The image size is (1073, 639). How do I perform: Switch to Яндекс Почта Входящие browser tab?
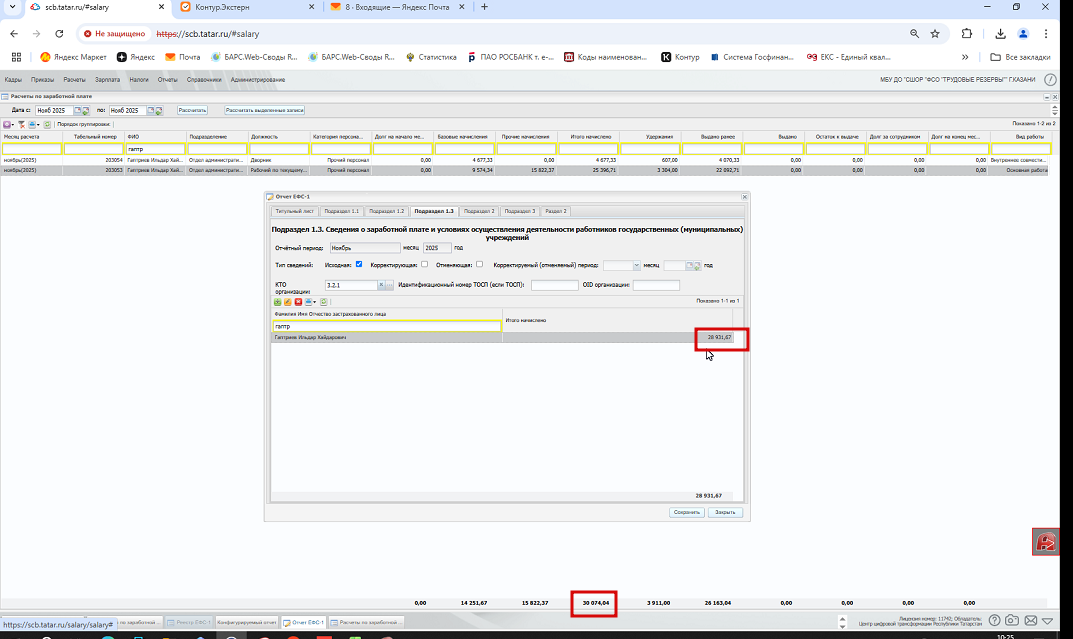(396, 7)
